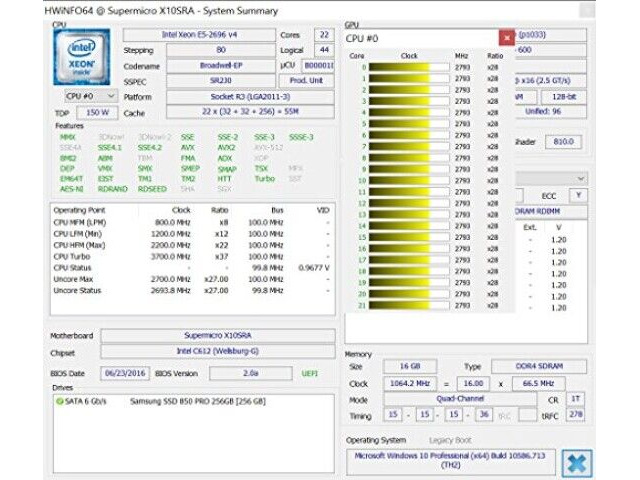The width and height of the screenshot is (640, 480).
Task: Click the GPU 128-bit bus width field
Action: 564,97
